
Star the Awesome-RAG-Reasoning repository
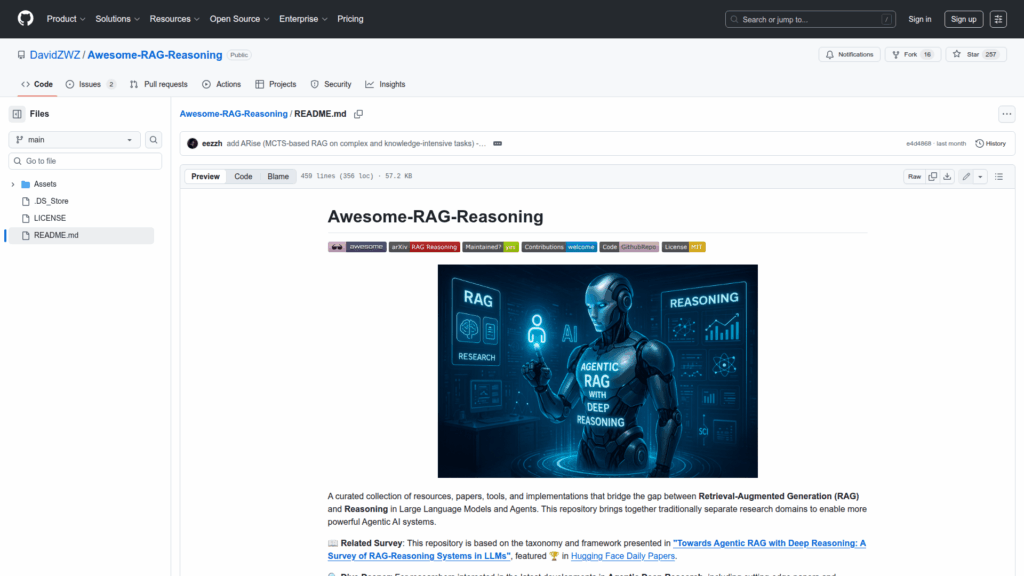tap(968, 54)
